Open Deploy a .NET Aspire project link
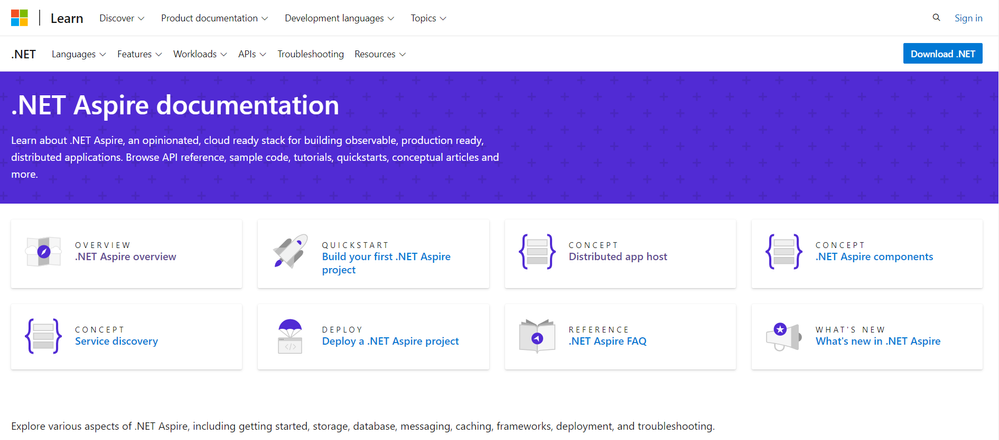 [x=391, y=341]
